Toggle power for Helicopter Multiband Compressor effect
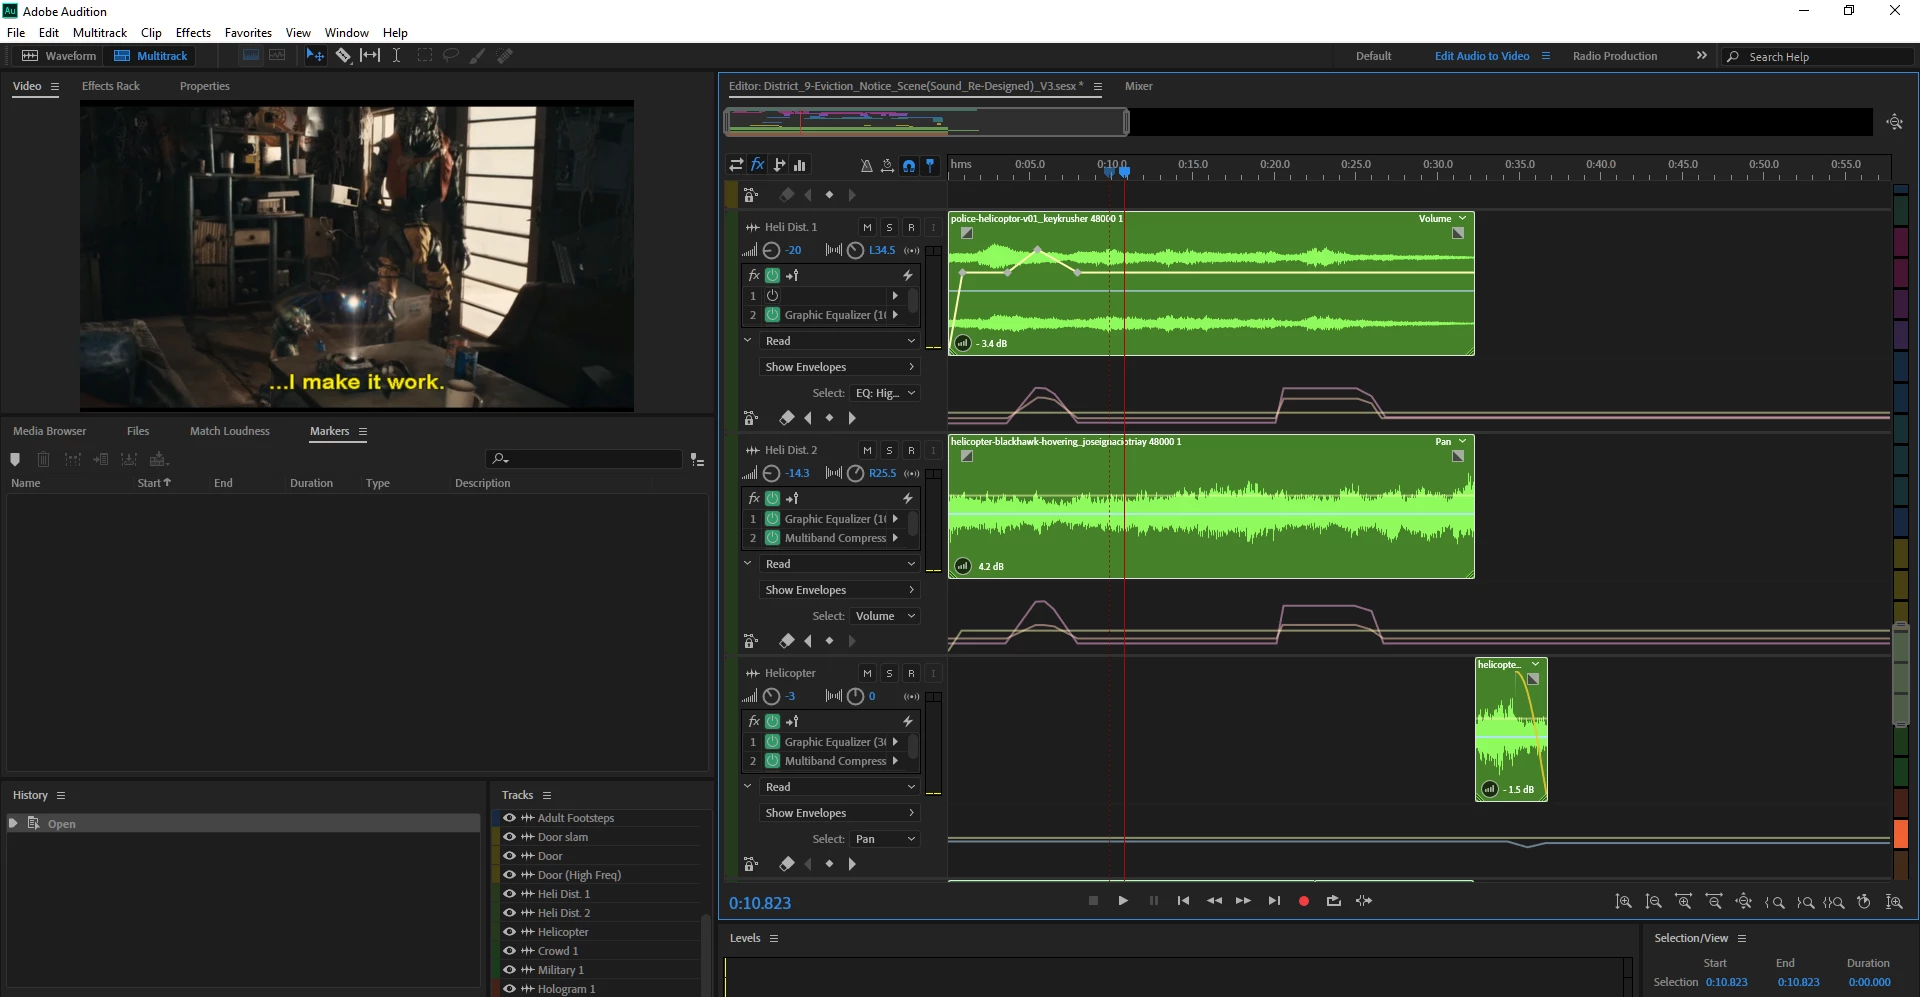Image resolution: width=1920 pixels, height=997 pixels. [772, 761]
